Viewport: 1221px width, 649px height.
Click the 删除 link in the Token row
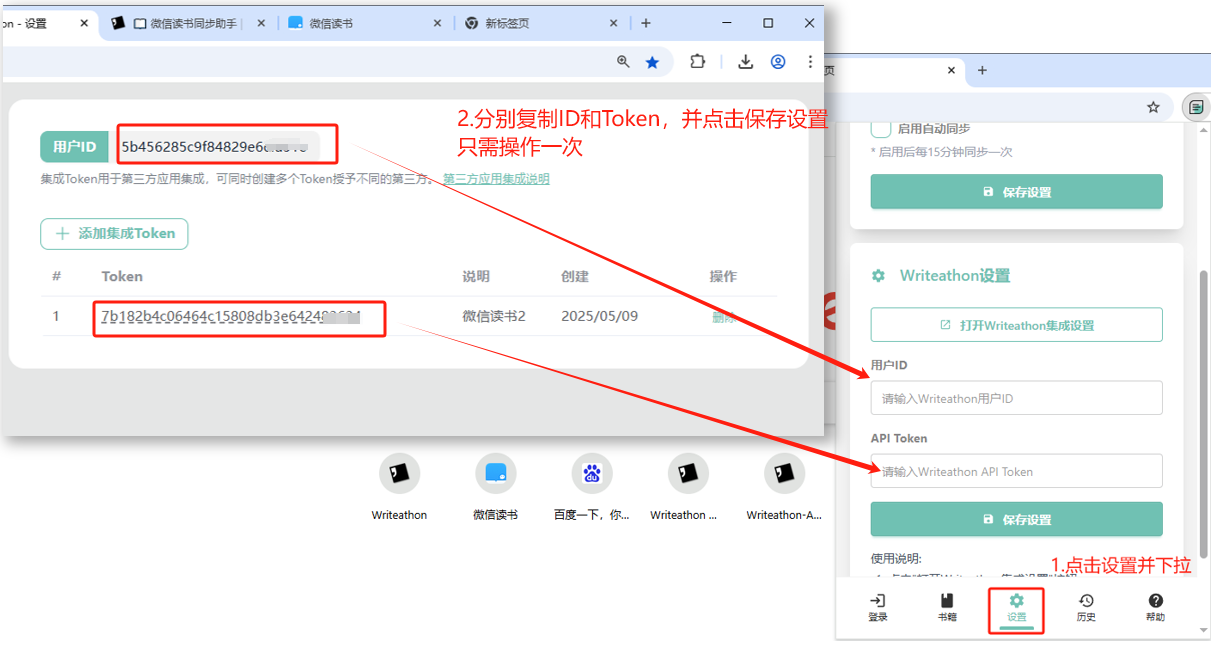click(723, 317)
